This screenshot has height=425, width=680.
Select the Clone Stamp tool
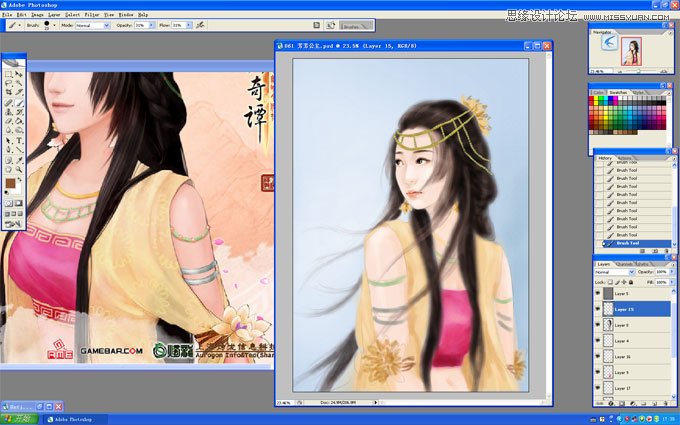(x=8, y=111)
